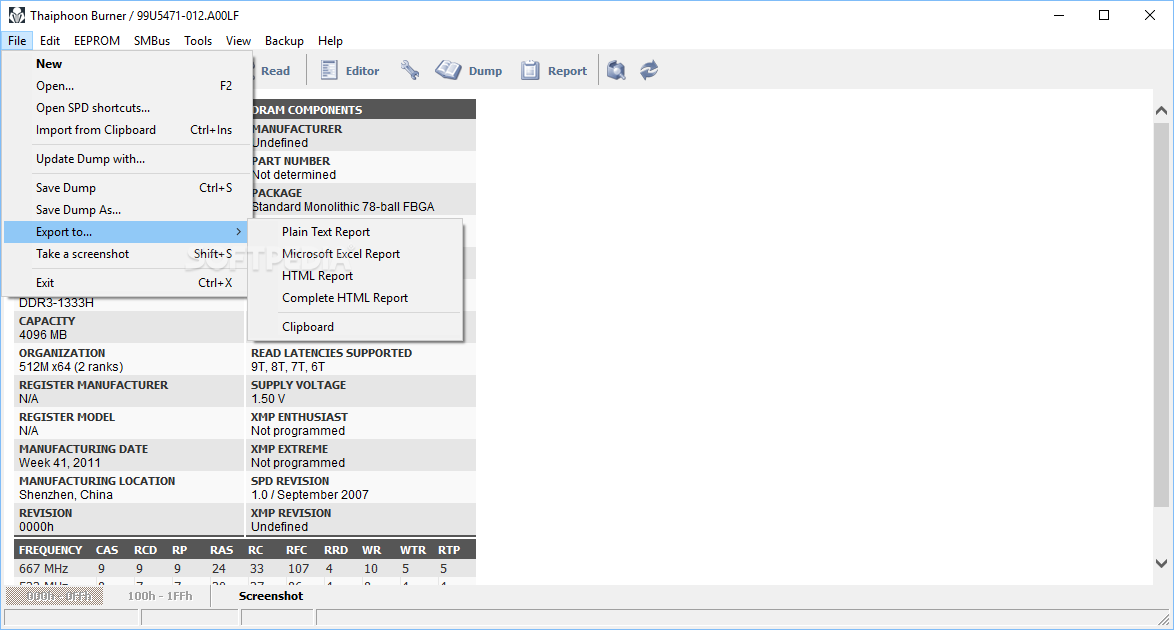Click the Report clipboard icon

pyautogui.click(x=530, y=70)
